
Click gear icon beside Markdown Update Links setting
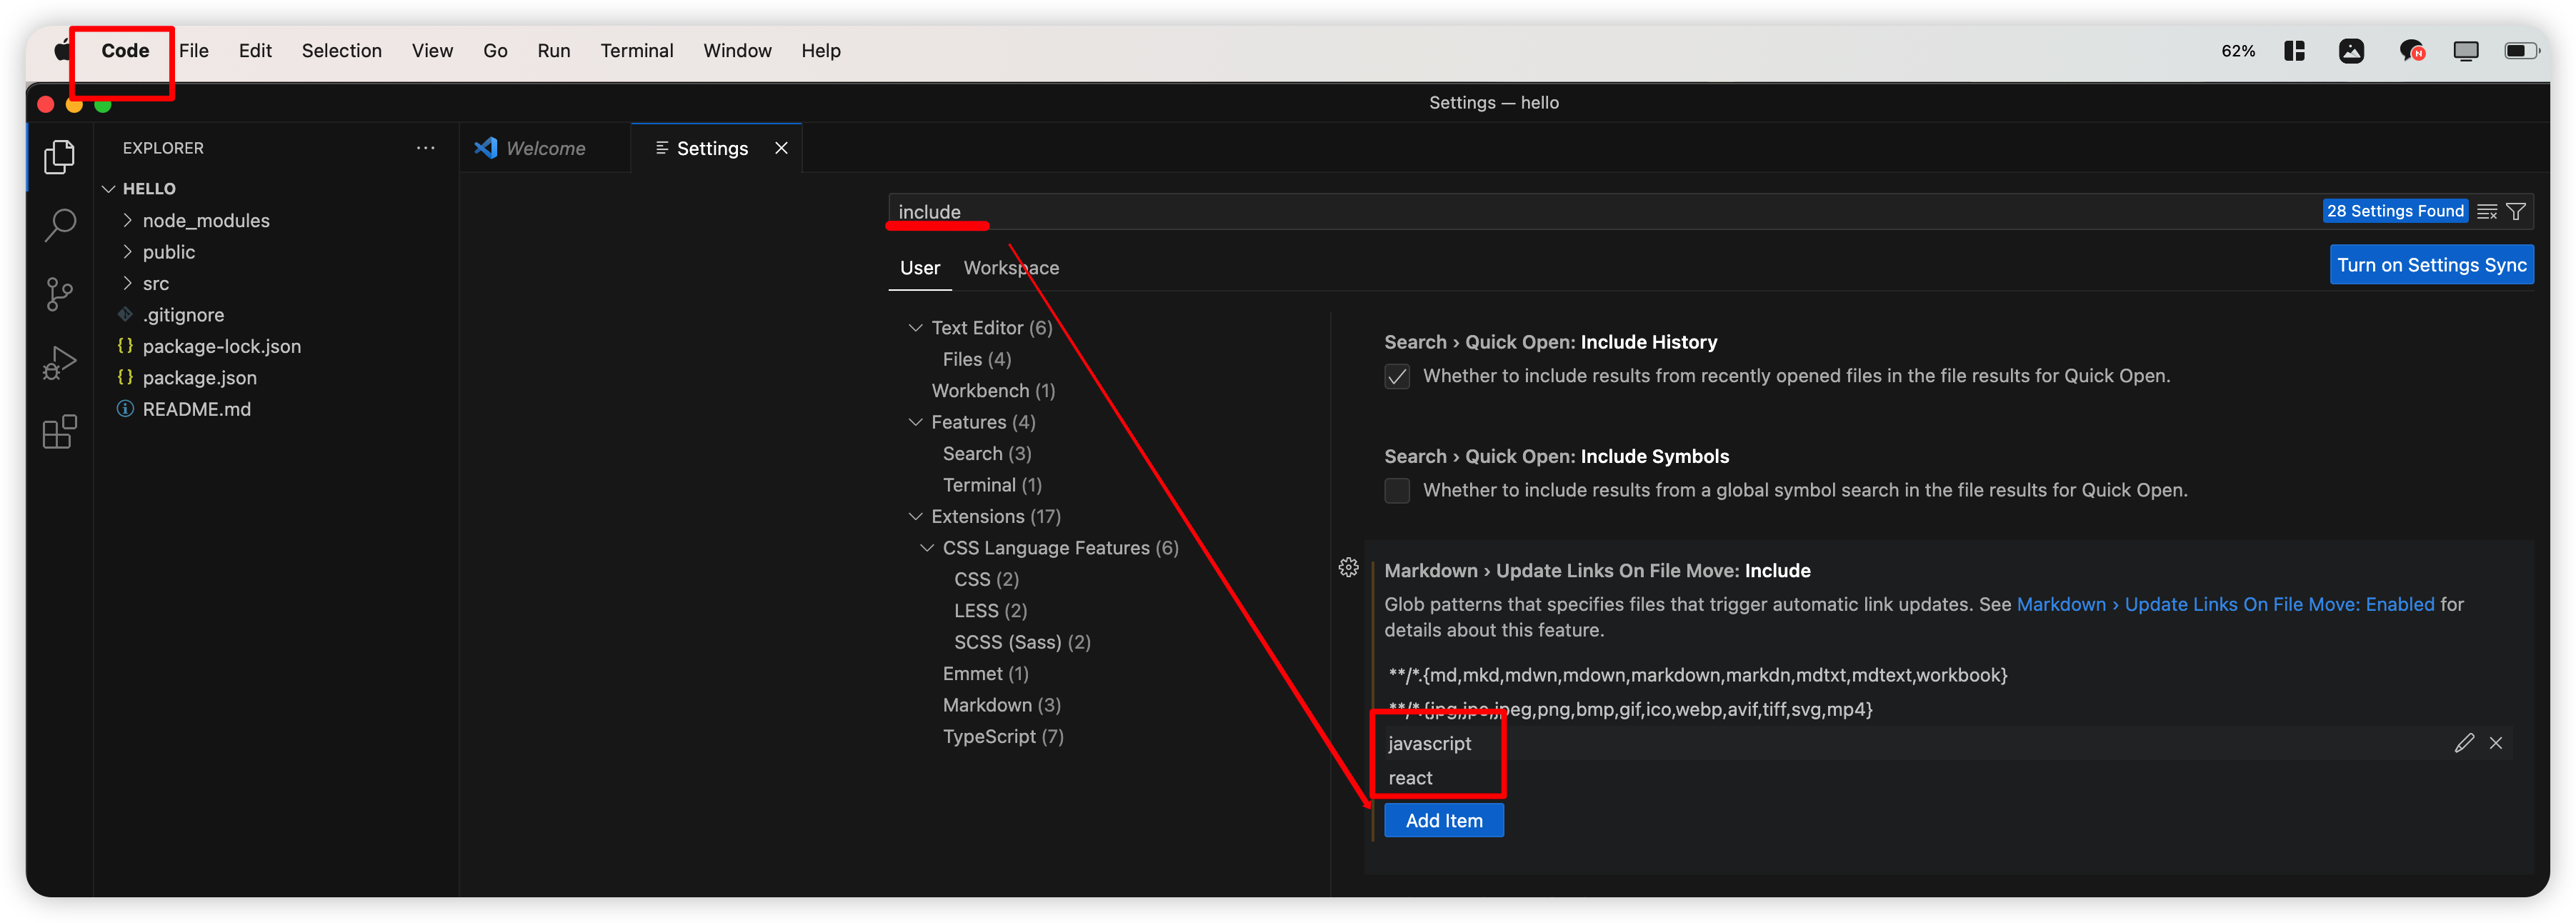point(1348,568)
